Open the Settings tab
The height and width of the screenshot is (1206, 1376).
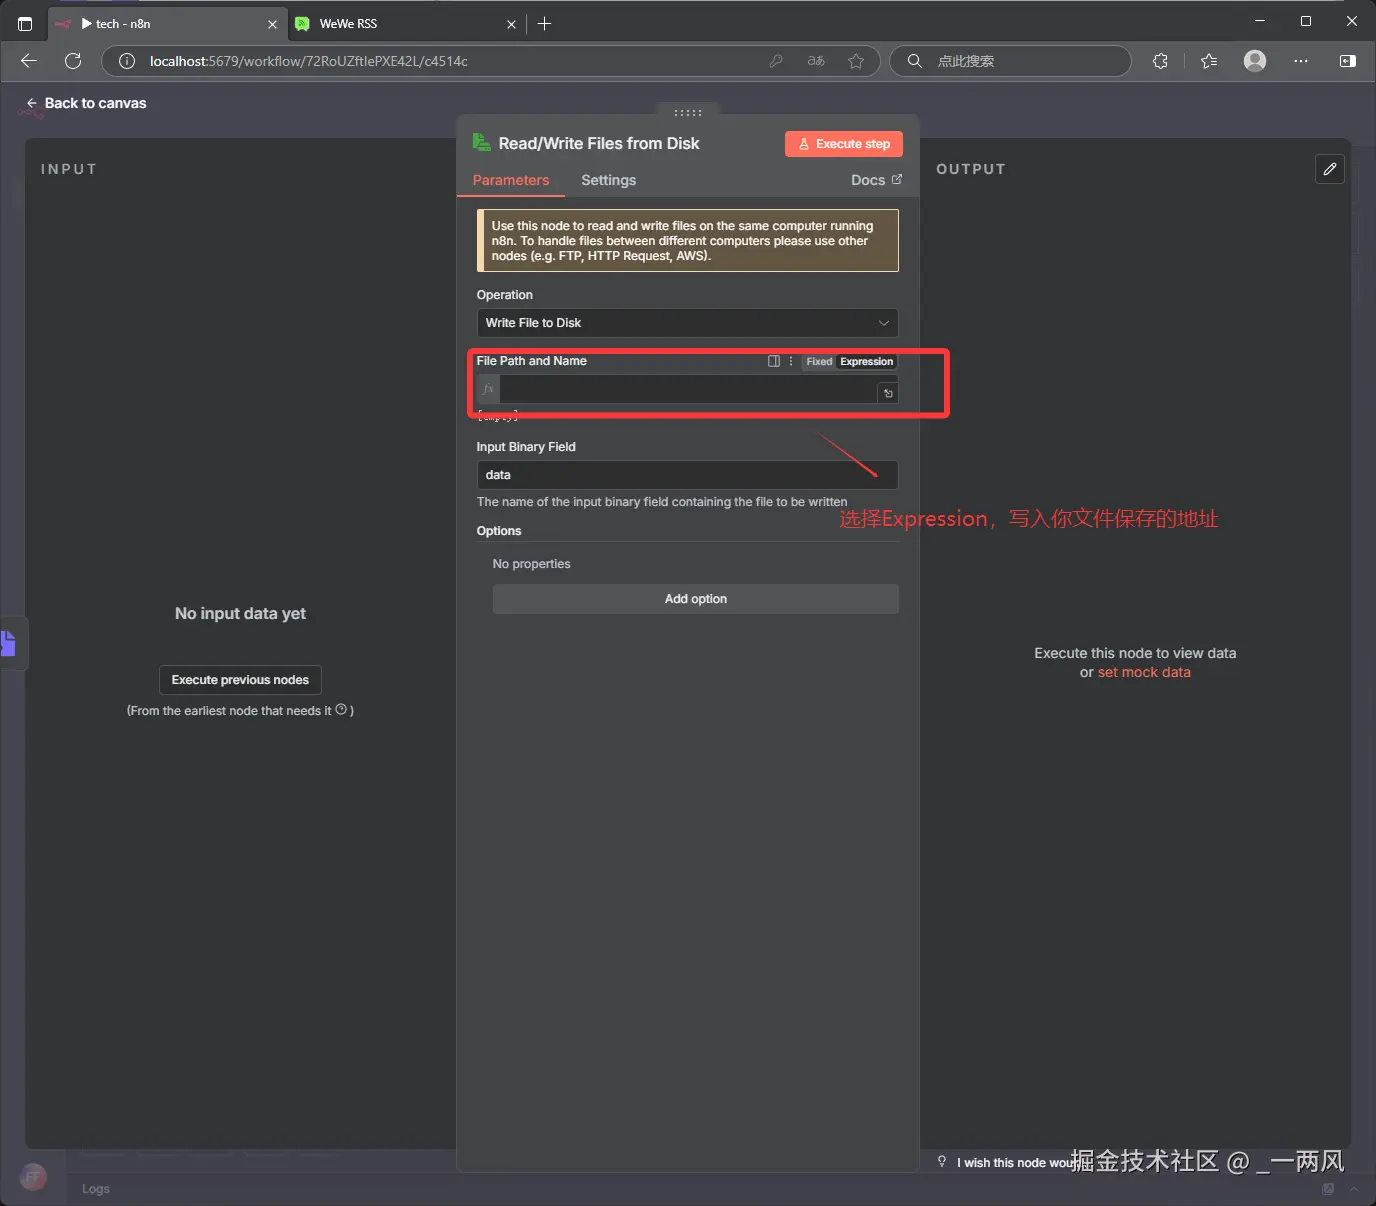[x=608, y=180]
